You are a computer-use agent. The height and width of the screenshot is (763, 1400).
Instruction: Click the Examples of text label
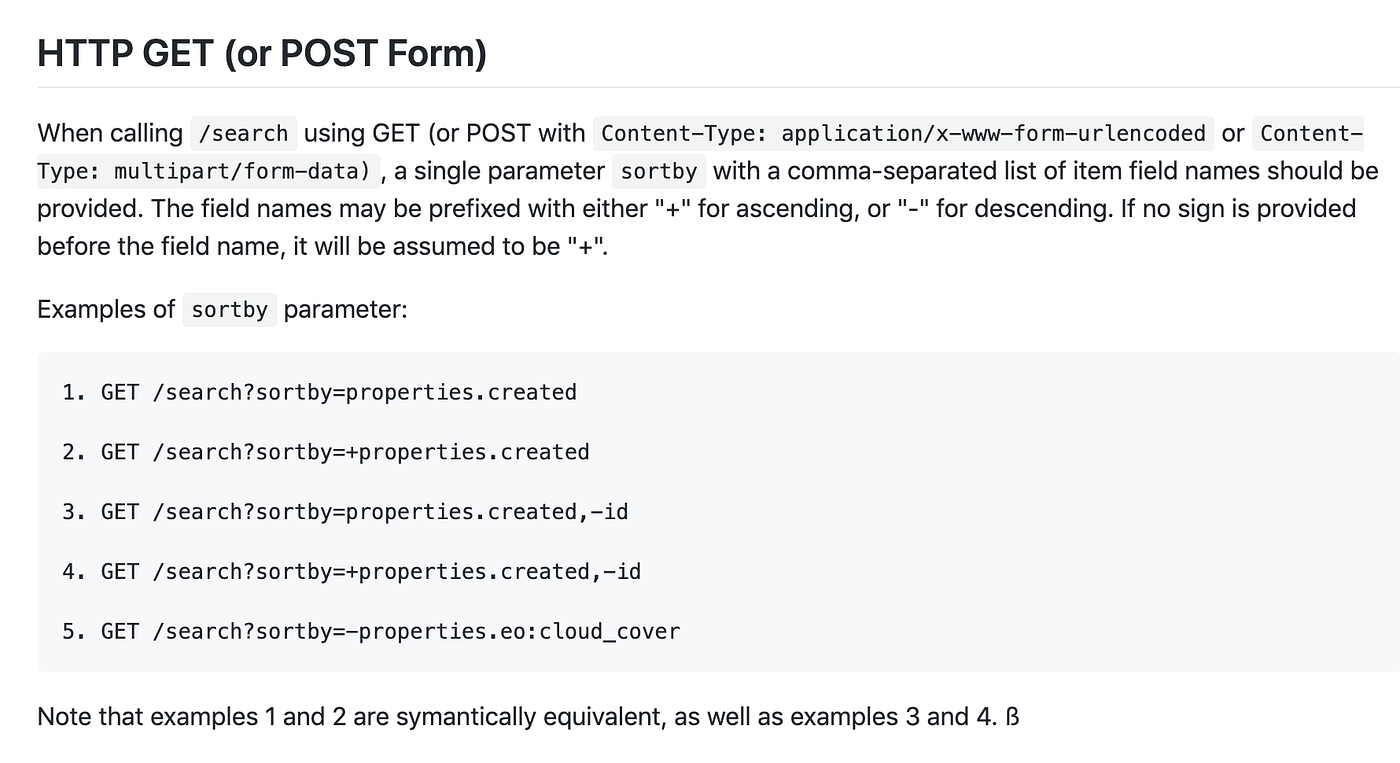tap(106, 309)
